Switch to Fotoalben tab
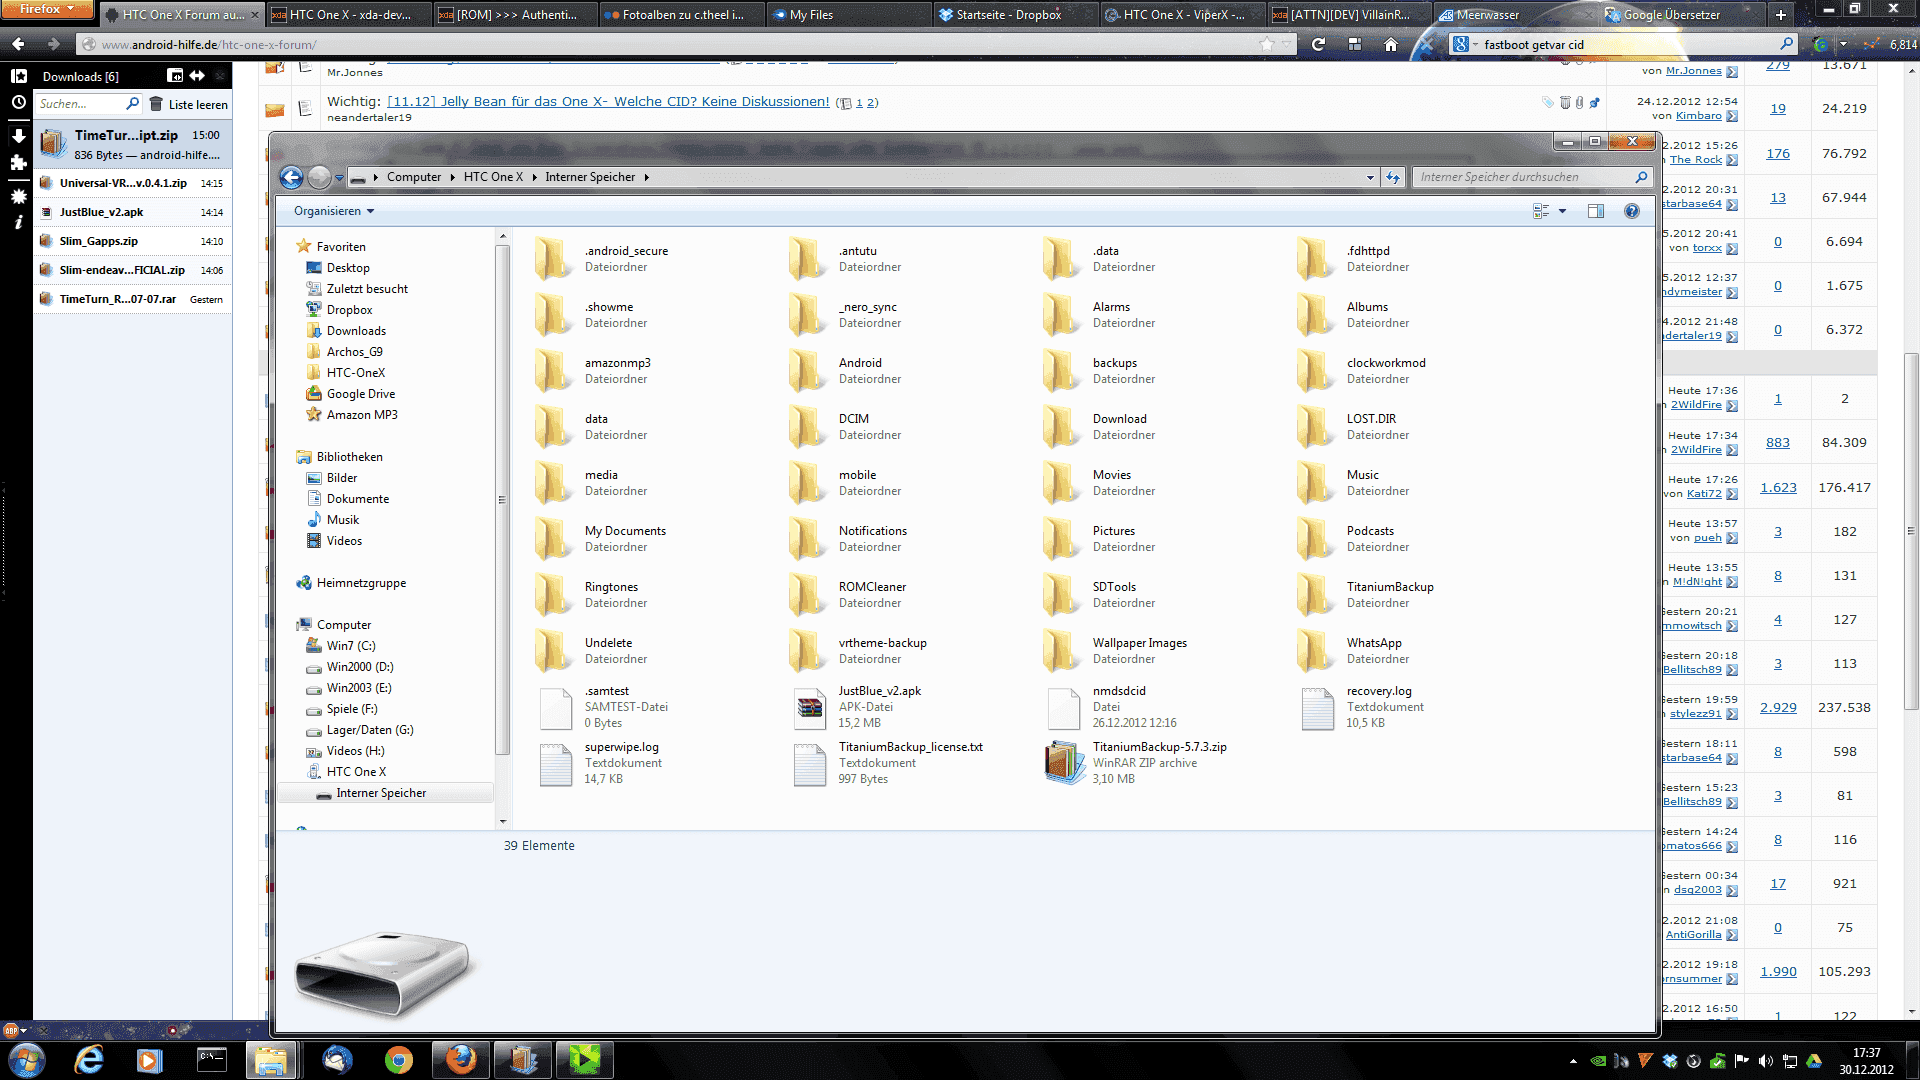The height and width of the screenshot is (1080, 1920). [683, 15]
